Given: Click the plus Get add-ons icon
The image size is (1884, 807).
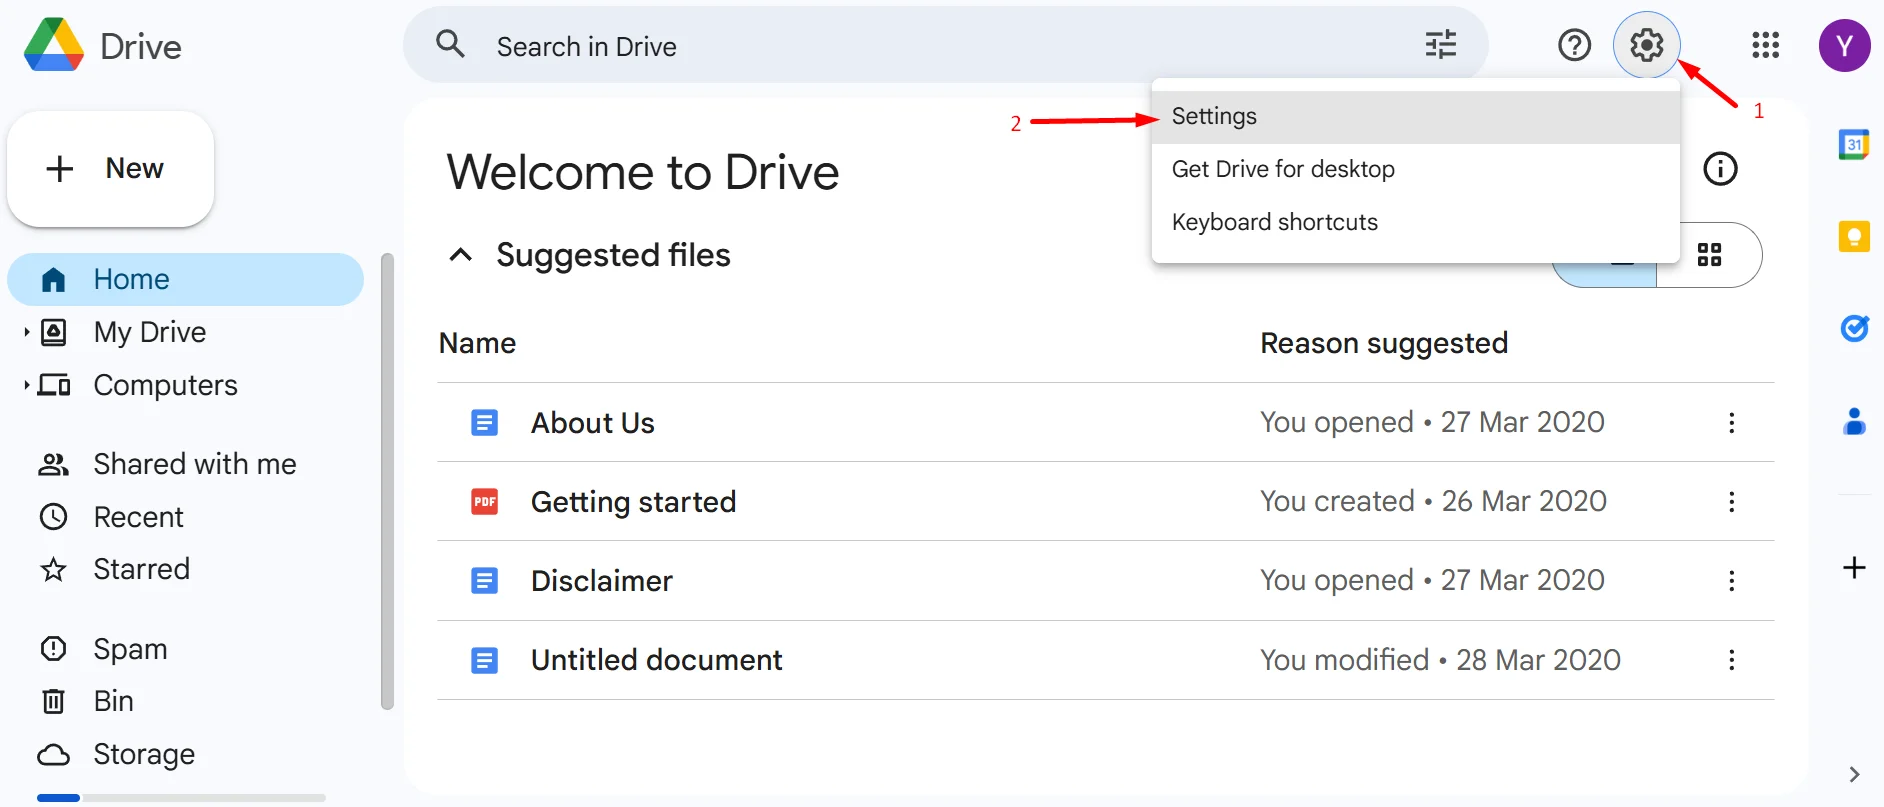Looking at the screenshot, I should (1854, 567).
